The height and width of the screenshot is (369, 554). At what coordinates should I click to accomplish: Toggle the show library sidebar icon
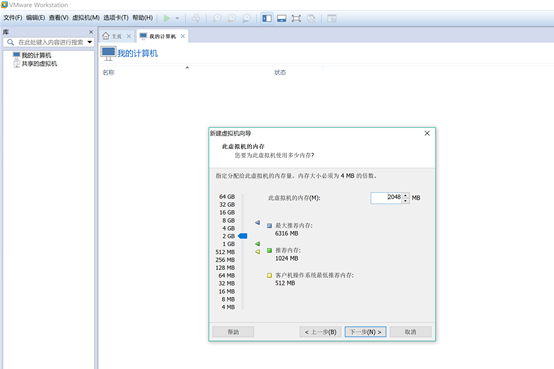coord(267,18)
